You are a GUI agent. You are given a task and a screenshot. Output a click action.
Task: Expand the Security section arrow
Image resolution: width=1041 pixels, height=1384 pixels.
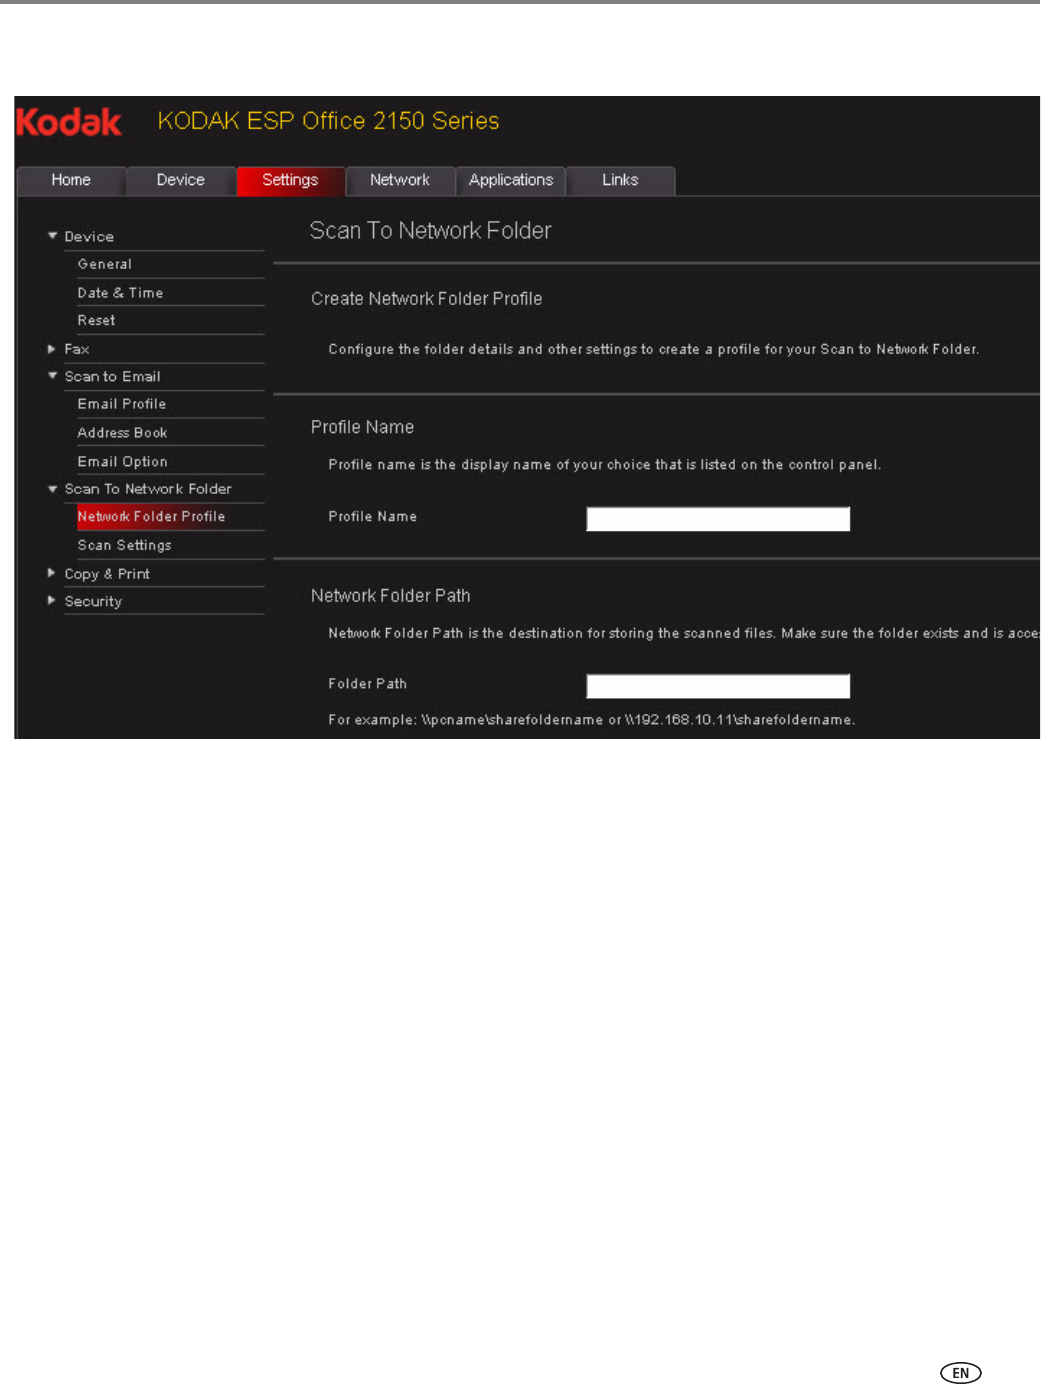(x=52, y=601)
